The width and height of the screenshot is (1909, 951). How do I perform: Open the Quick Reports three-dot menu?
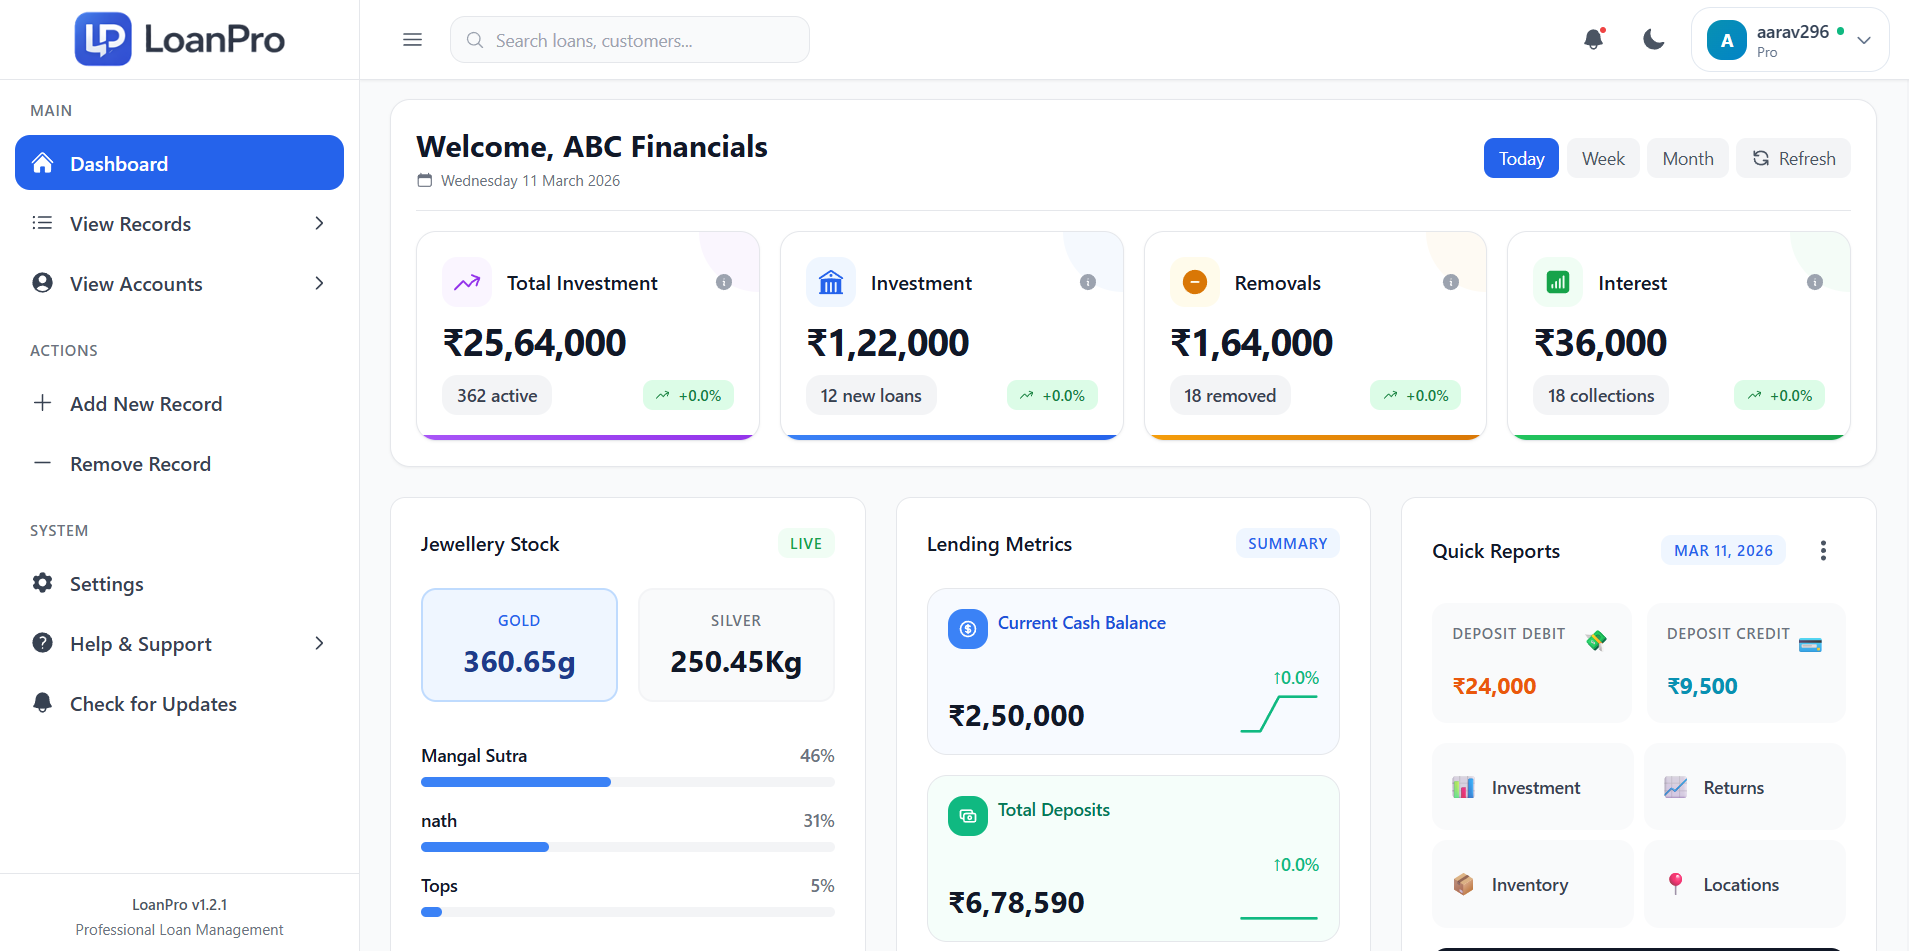1823,550
